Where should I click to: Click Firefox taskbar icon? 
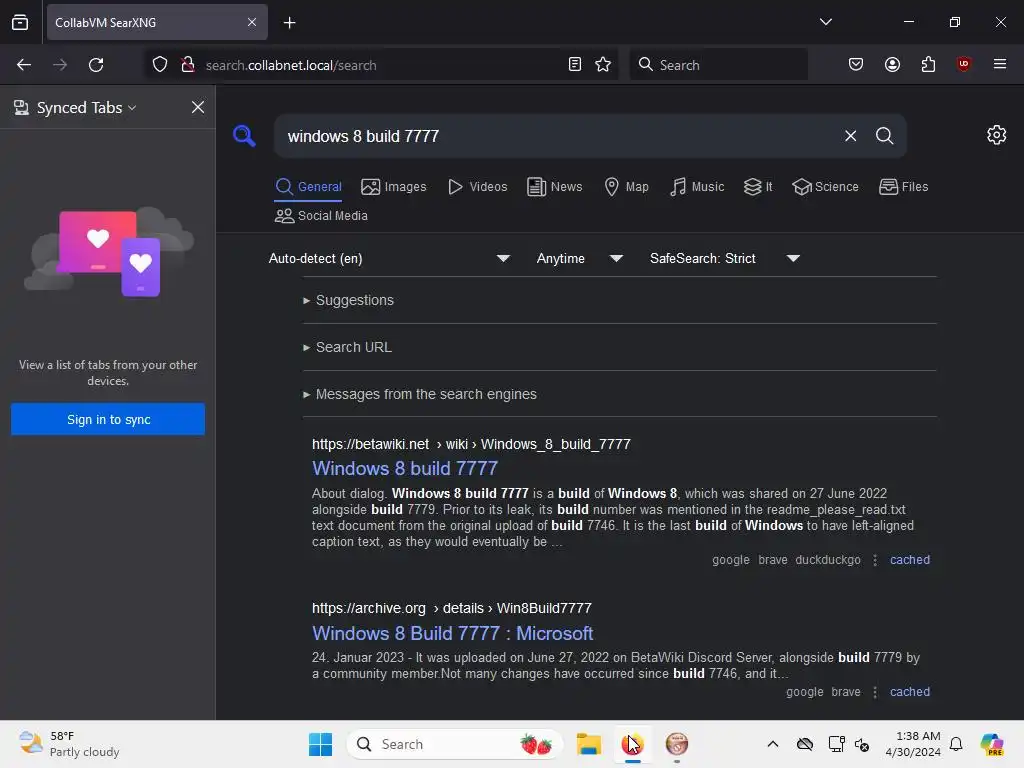point(632,744)
